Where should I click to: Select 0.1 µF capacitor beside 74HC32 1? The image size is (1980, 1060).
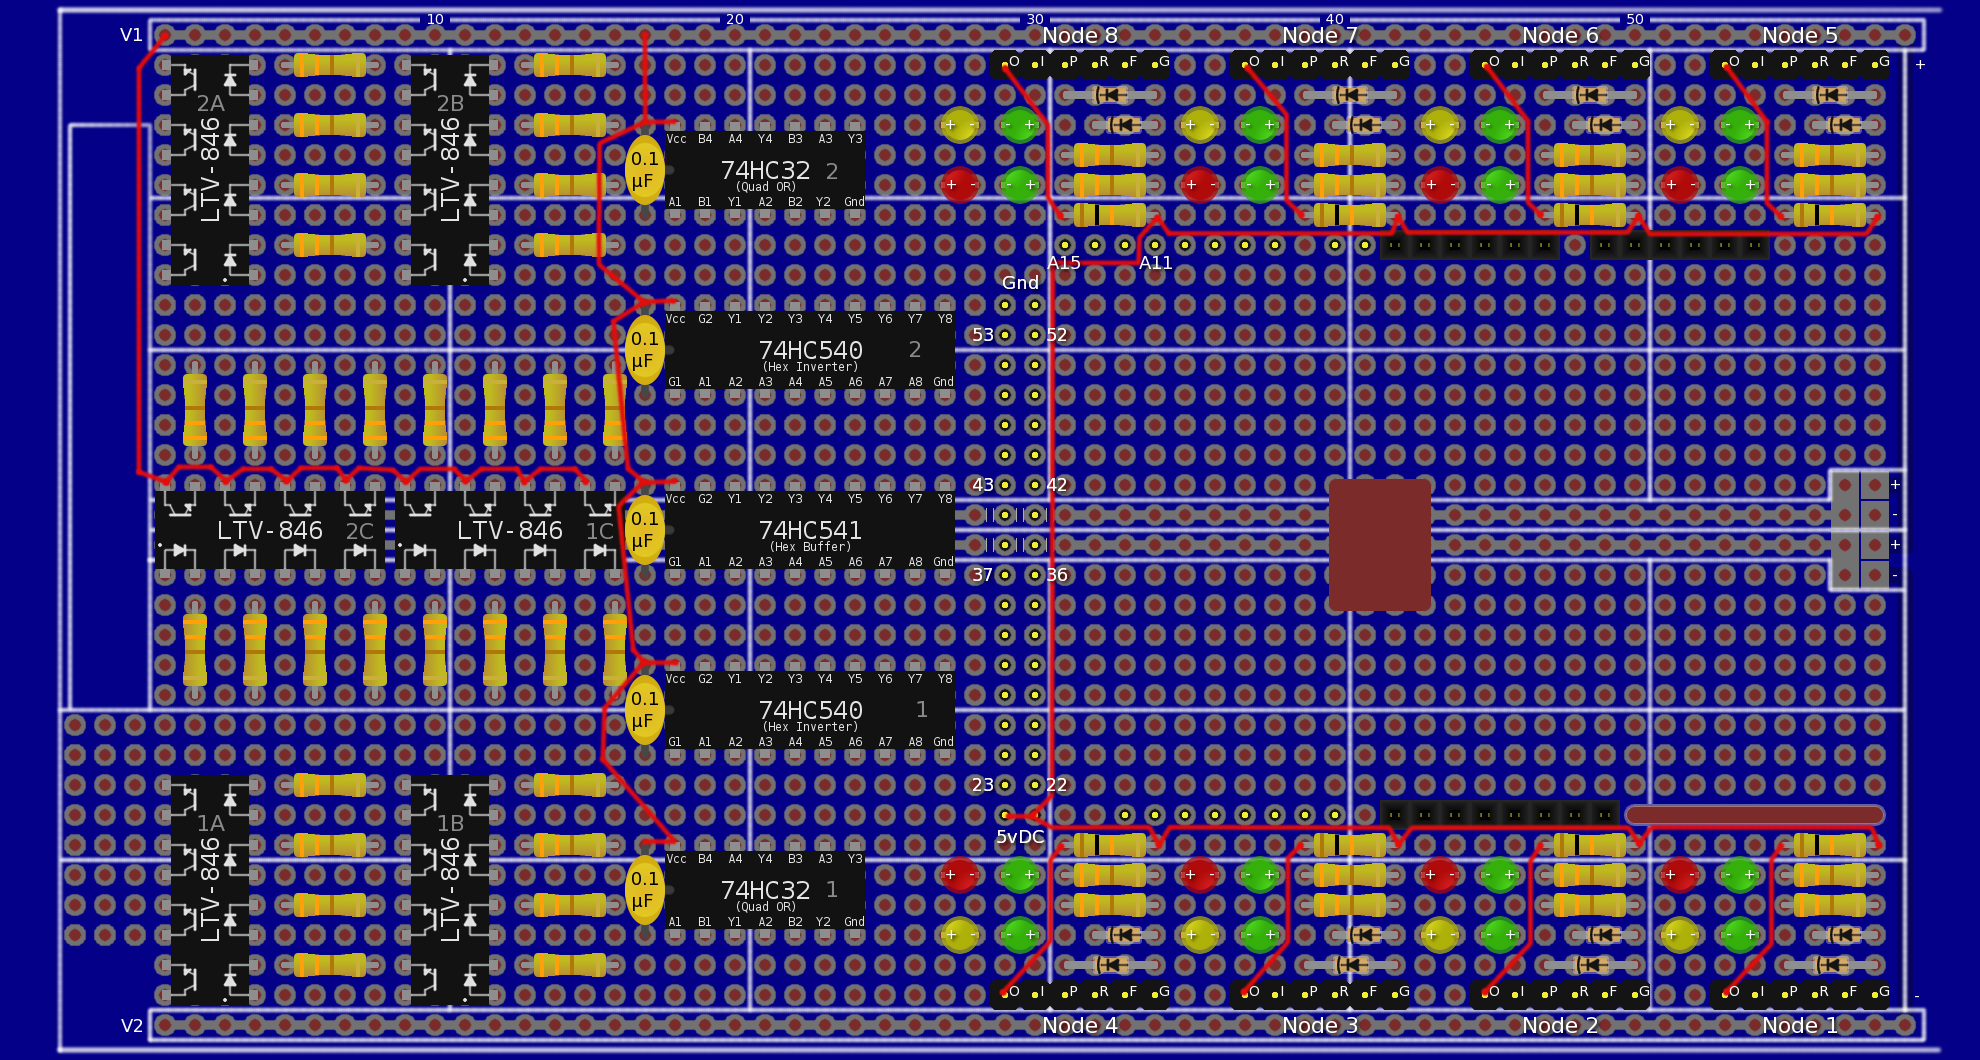pos(644,890)
